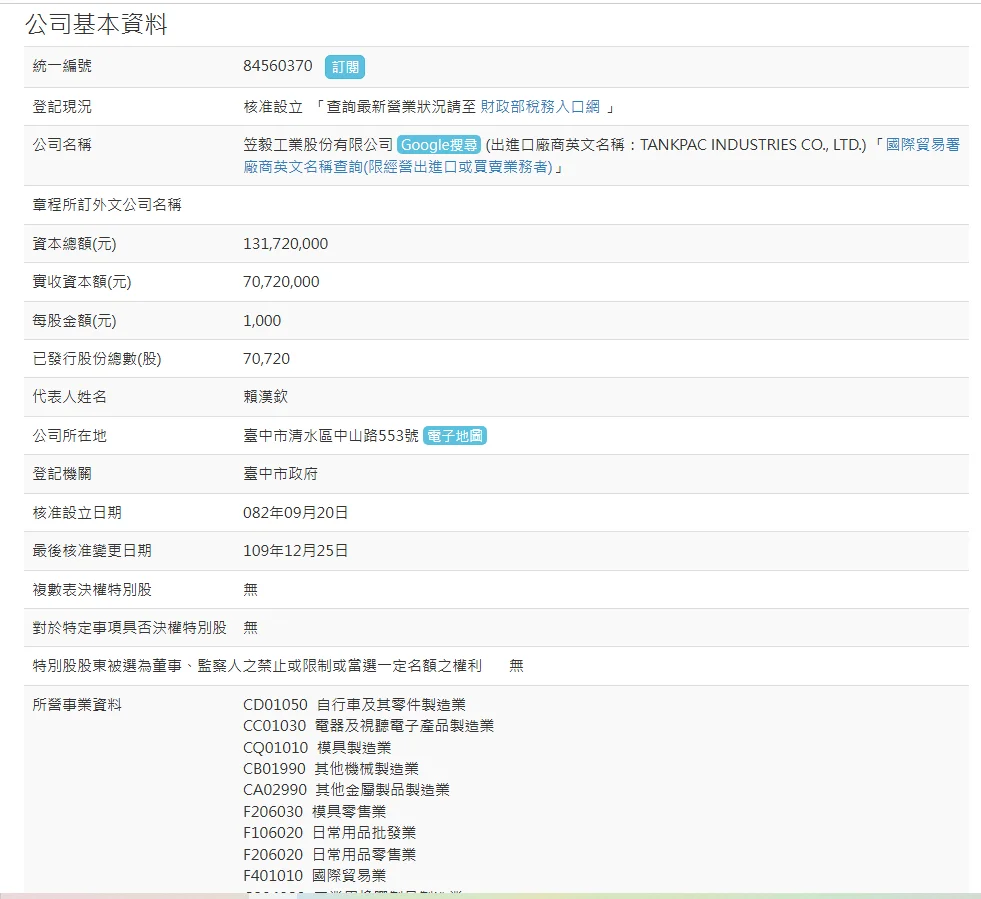Click the unified number 84560370

click(278, 67)
